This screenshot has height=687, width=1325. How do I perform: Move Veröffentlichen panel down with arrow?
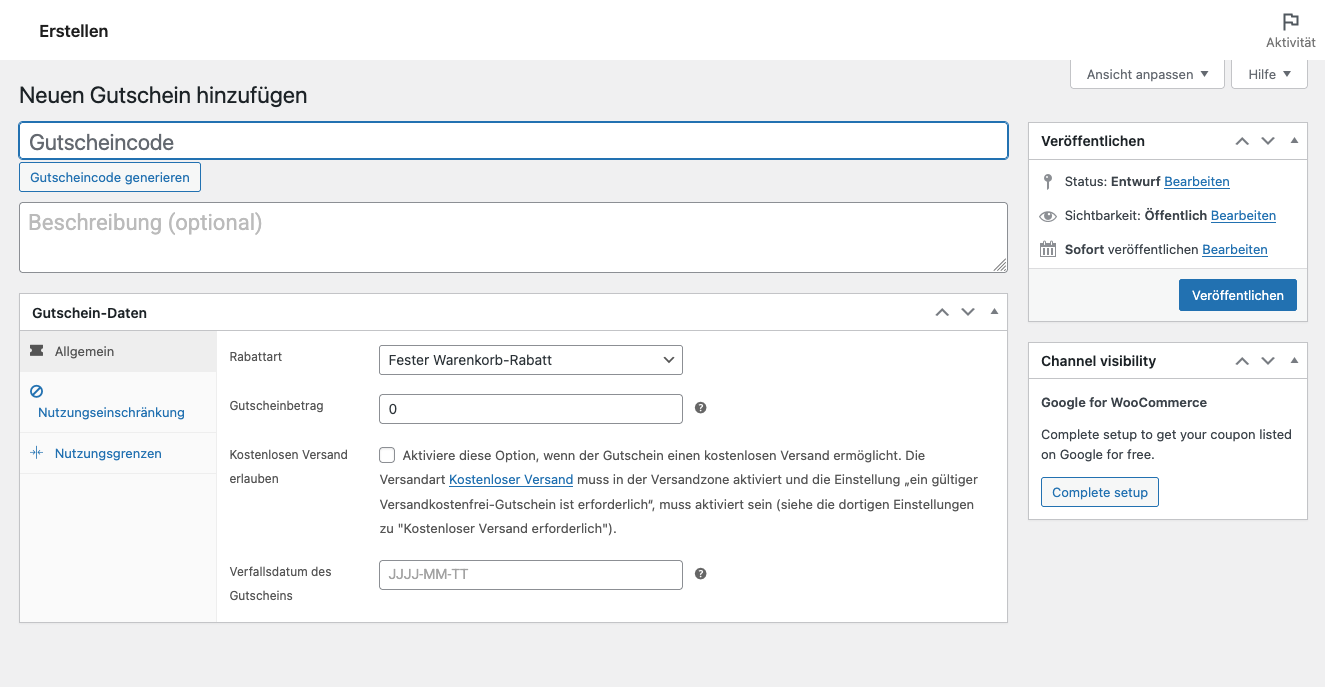(1268, 141)
